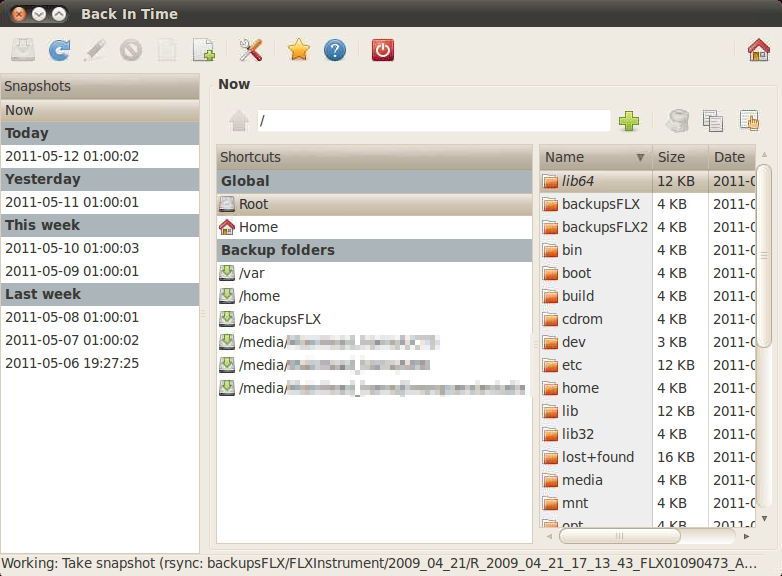Refresh the snapshots list
The image size is (782, 576).
click(60, 50)
